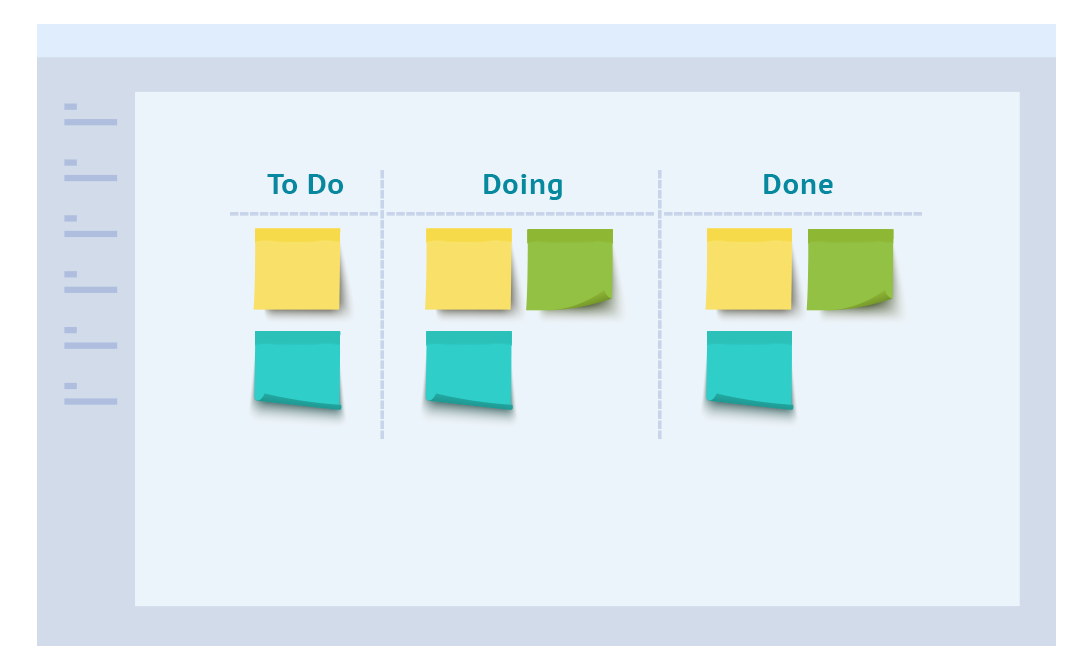Select the fifth left sidebar item
The image size is (1092, 670).
pyautogui.click(x=90, y=339)
